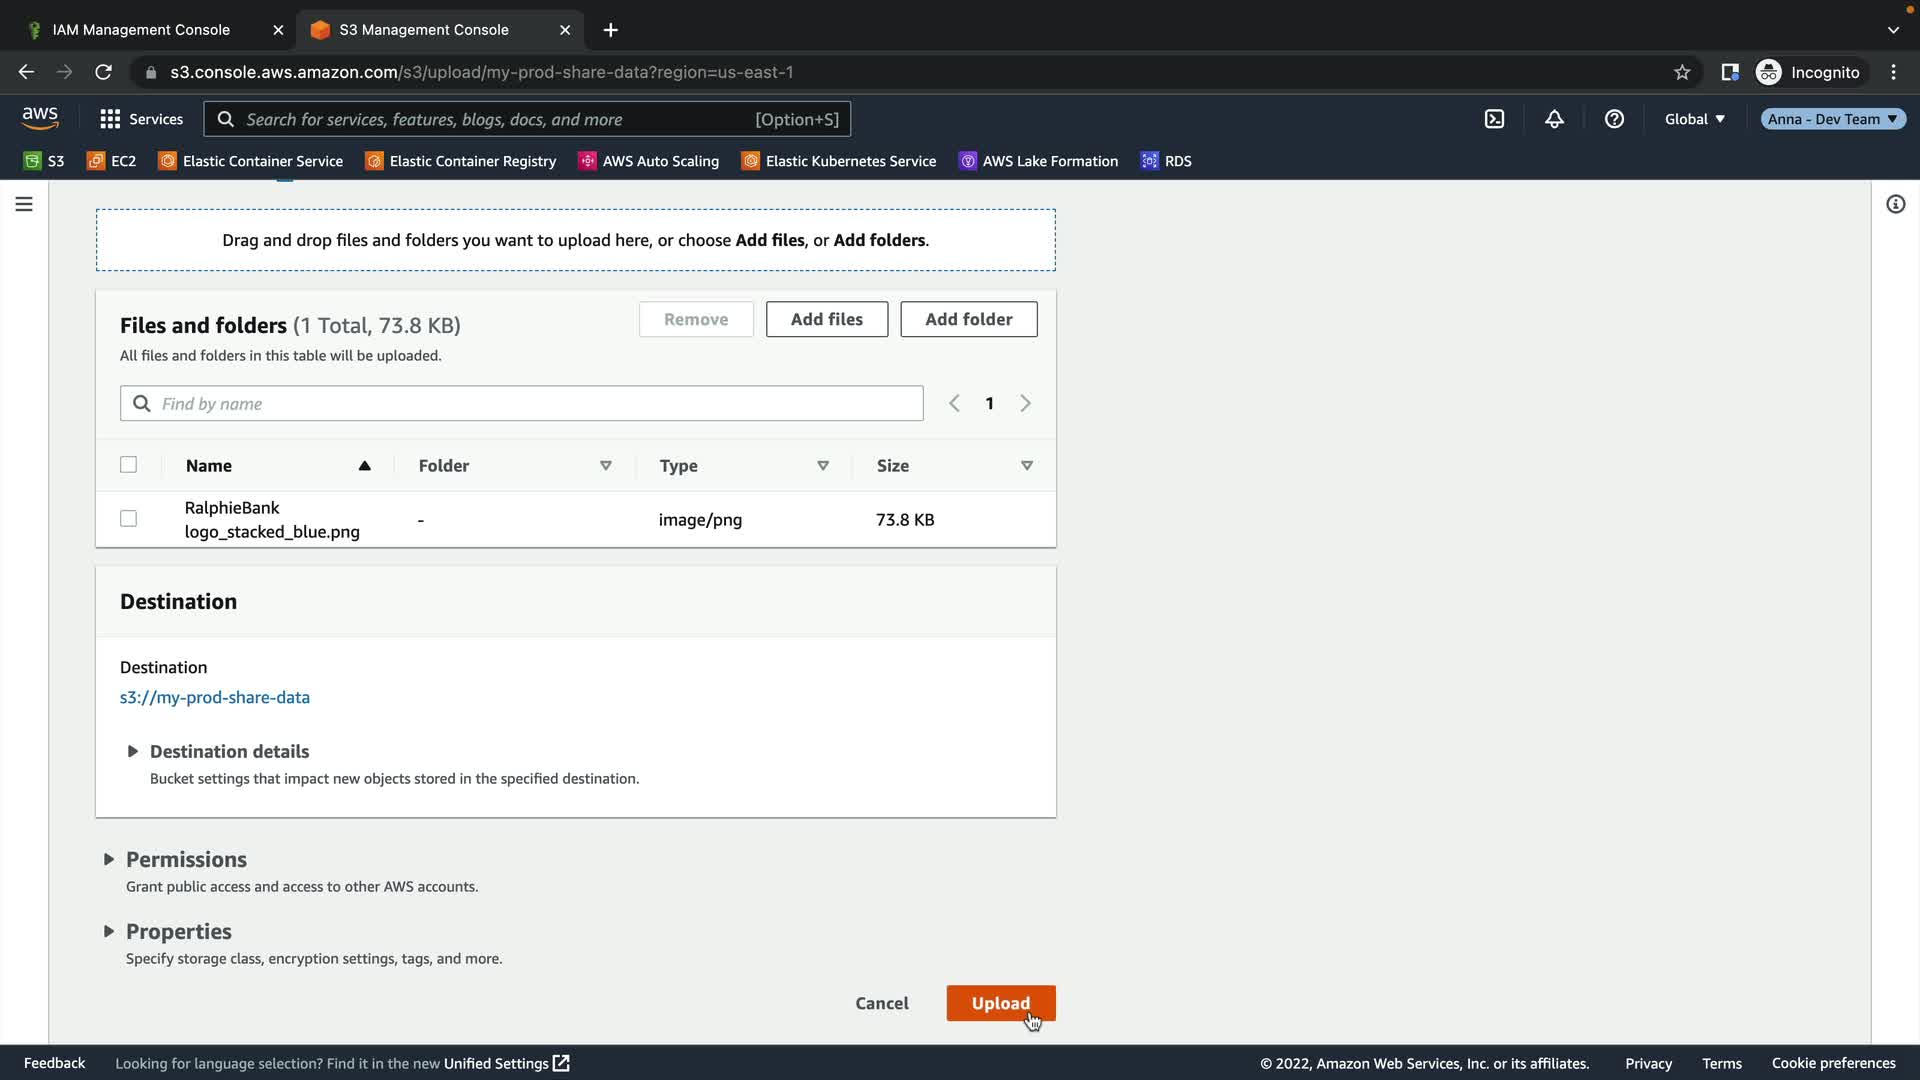1920x1080 pixels.
Task: Open the Elastic Kubernetes Service bookmark
Action: coord(839,161)
